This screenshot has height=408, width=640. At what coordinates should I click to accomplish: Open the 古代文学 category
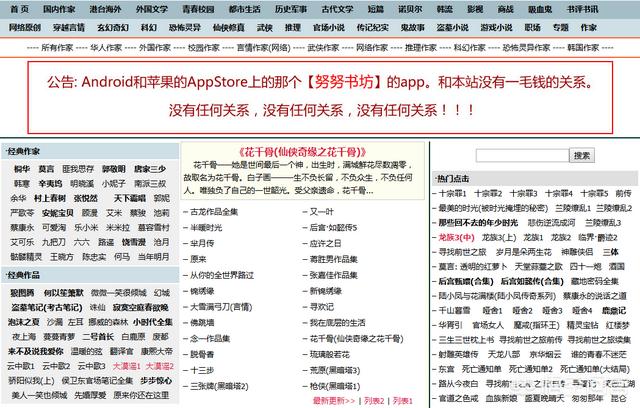click(x=337, y=9)
